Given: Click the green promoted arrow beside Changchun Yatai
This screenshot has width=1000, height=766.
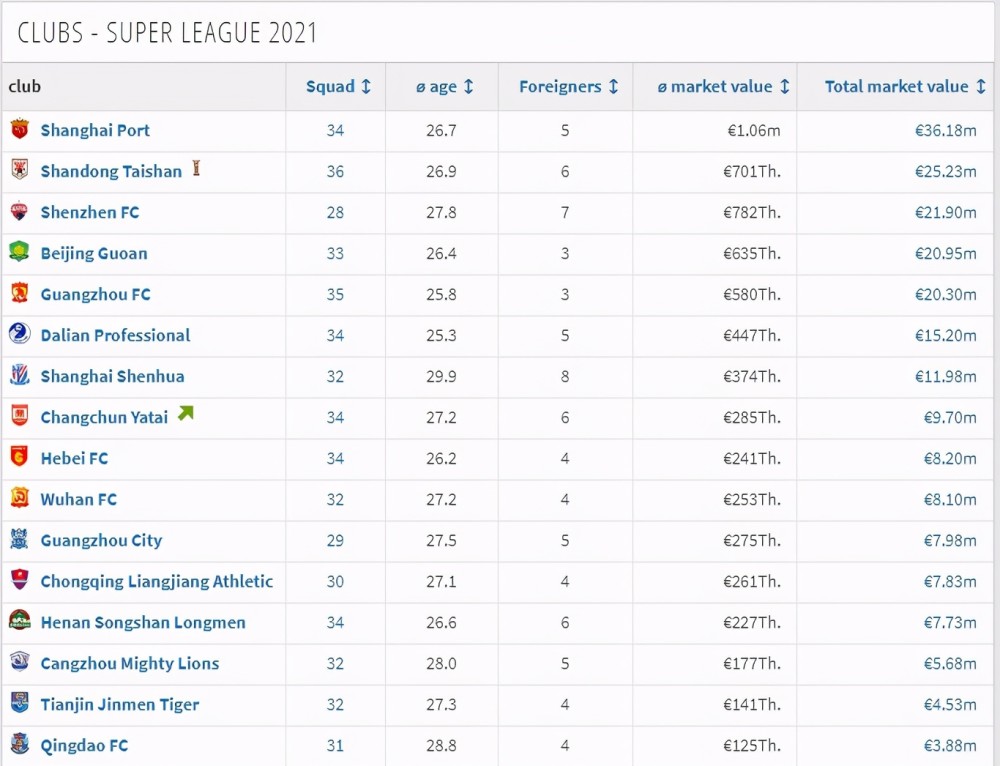Looking at the screenshot, I should pos(186,413).
